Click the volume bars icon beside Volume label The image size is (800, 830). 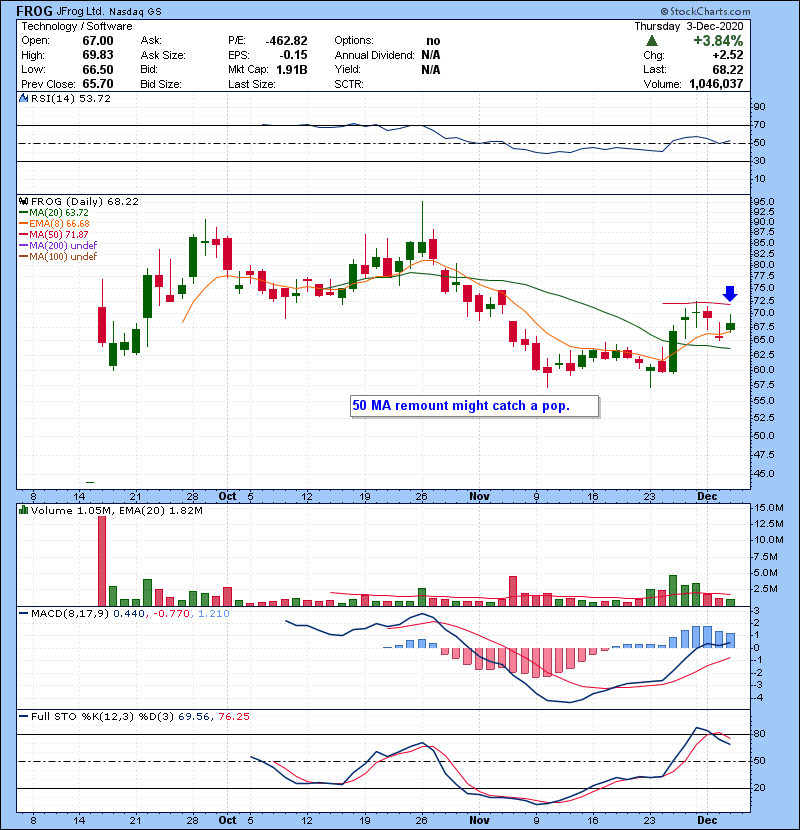(24, 510)
